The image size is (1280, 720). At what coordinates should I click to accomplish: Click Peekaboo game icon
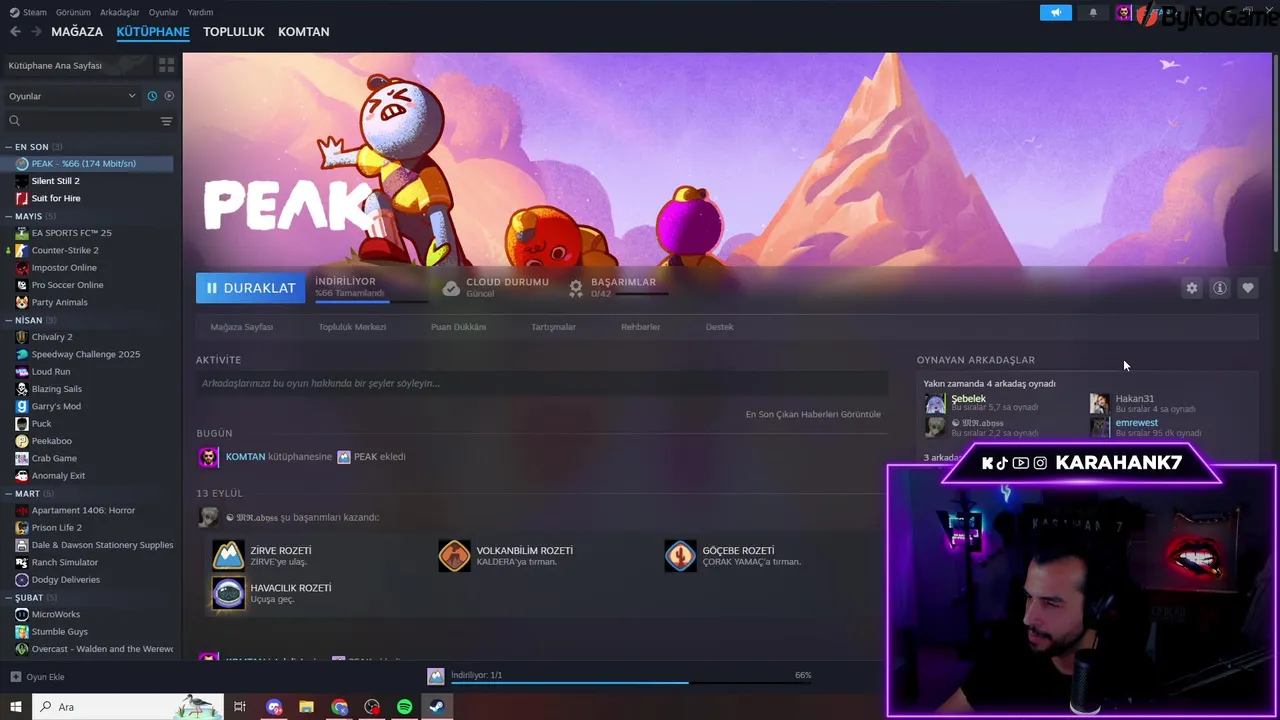pos(22,441)
